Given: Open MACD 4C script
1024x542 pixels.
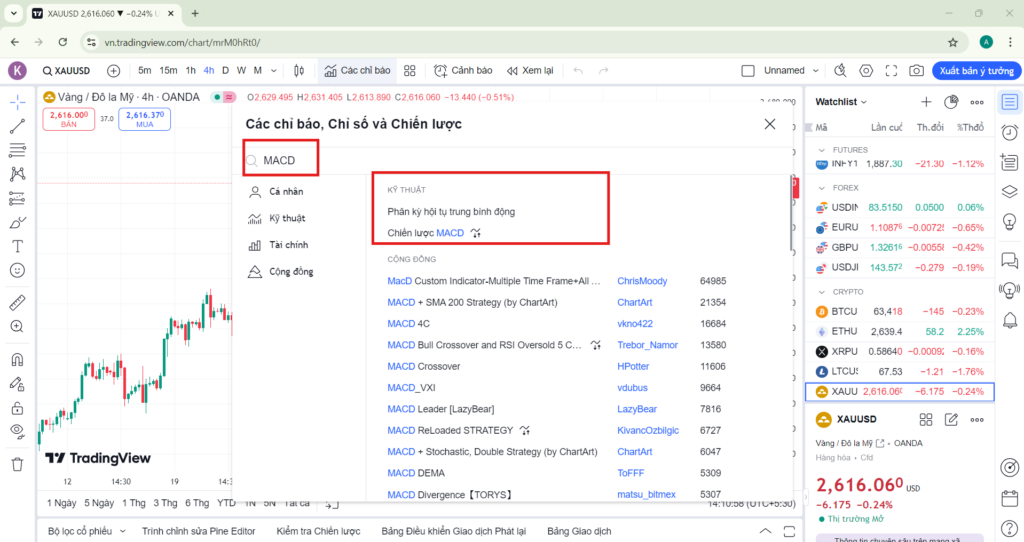Looking at the screenshot, I should [x=408, y=323].
